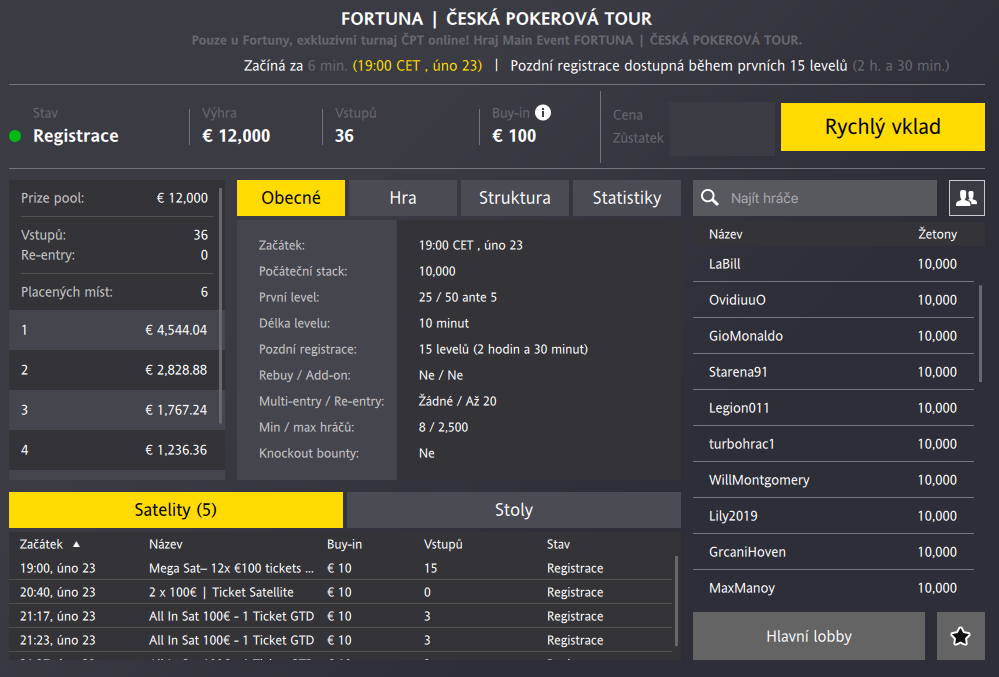Image resolution: width=999 pixels, height=677 pixels.
Task: Click the second place prize € 2,828.88
Action: [176, 370]
